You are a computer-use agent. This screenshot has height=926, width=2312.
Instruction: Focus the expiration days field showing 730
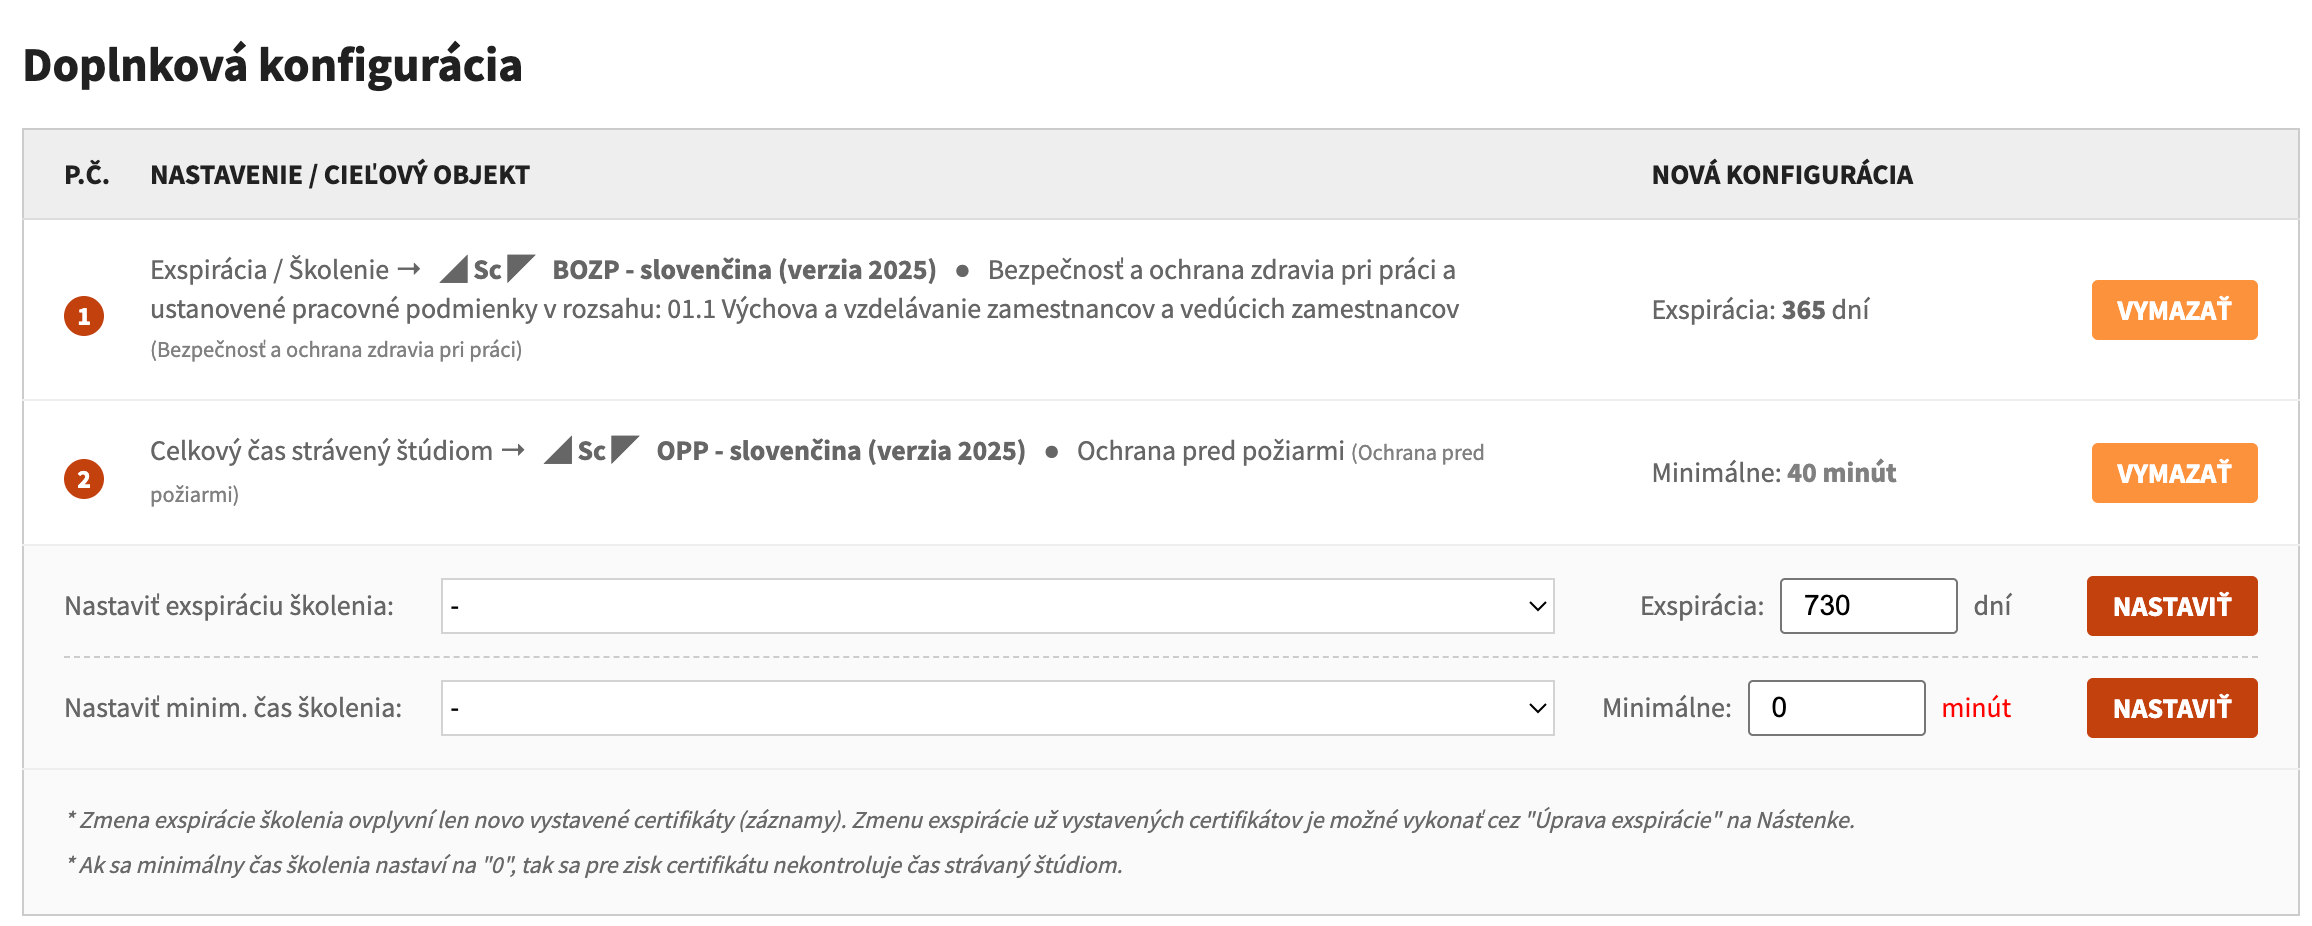pyautogui.click(x=1868, y=606)
